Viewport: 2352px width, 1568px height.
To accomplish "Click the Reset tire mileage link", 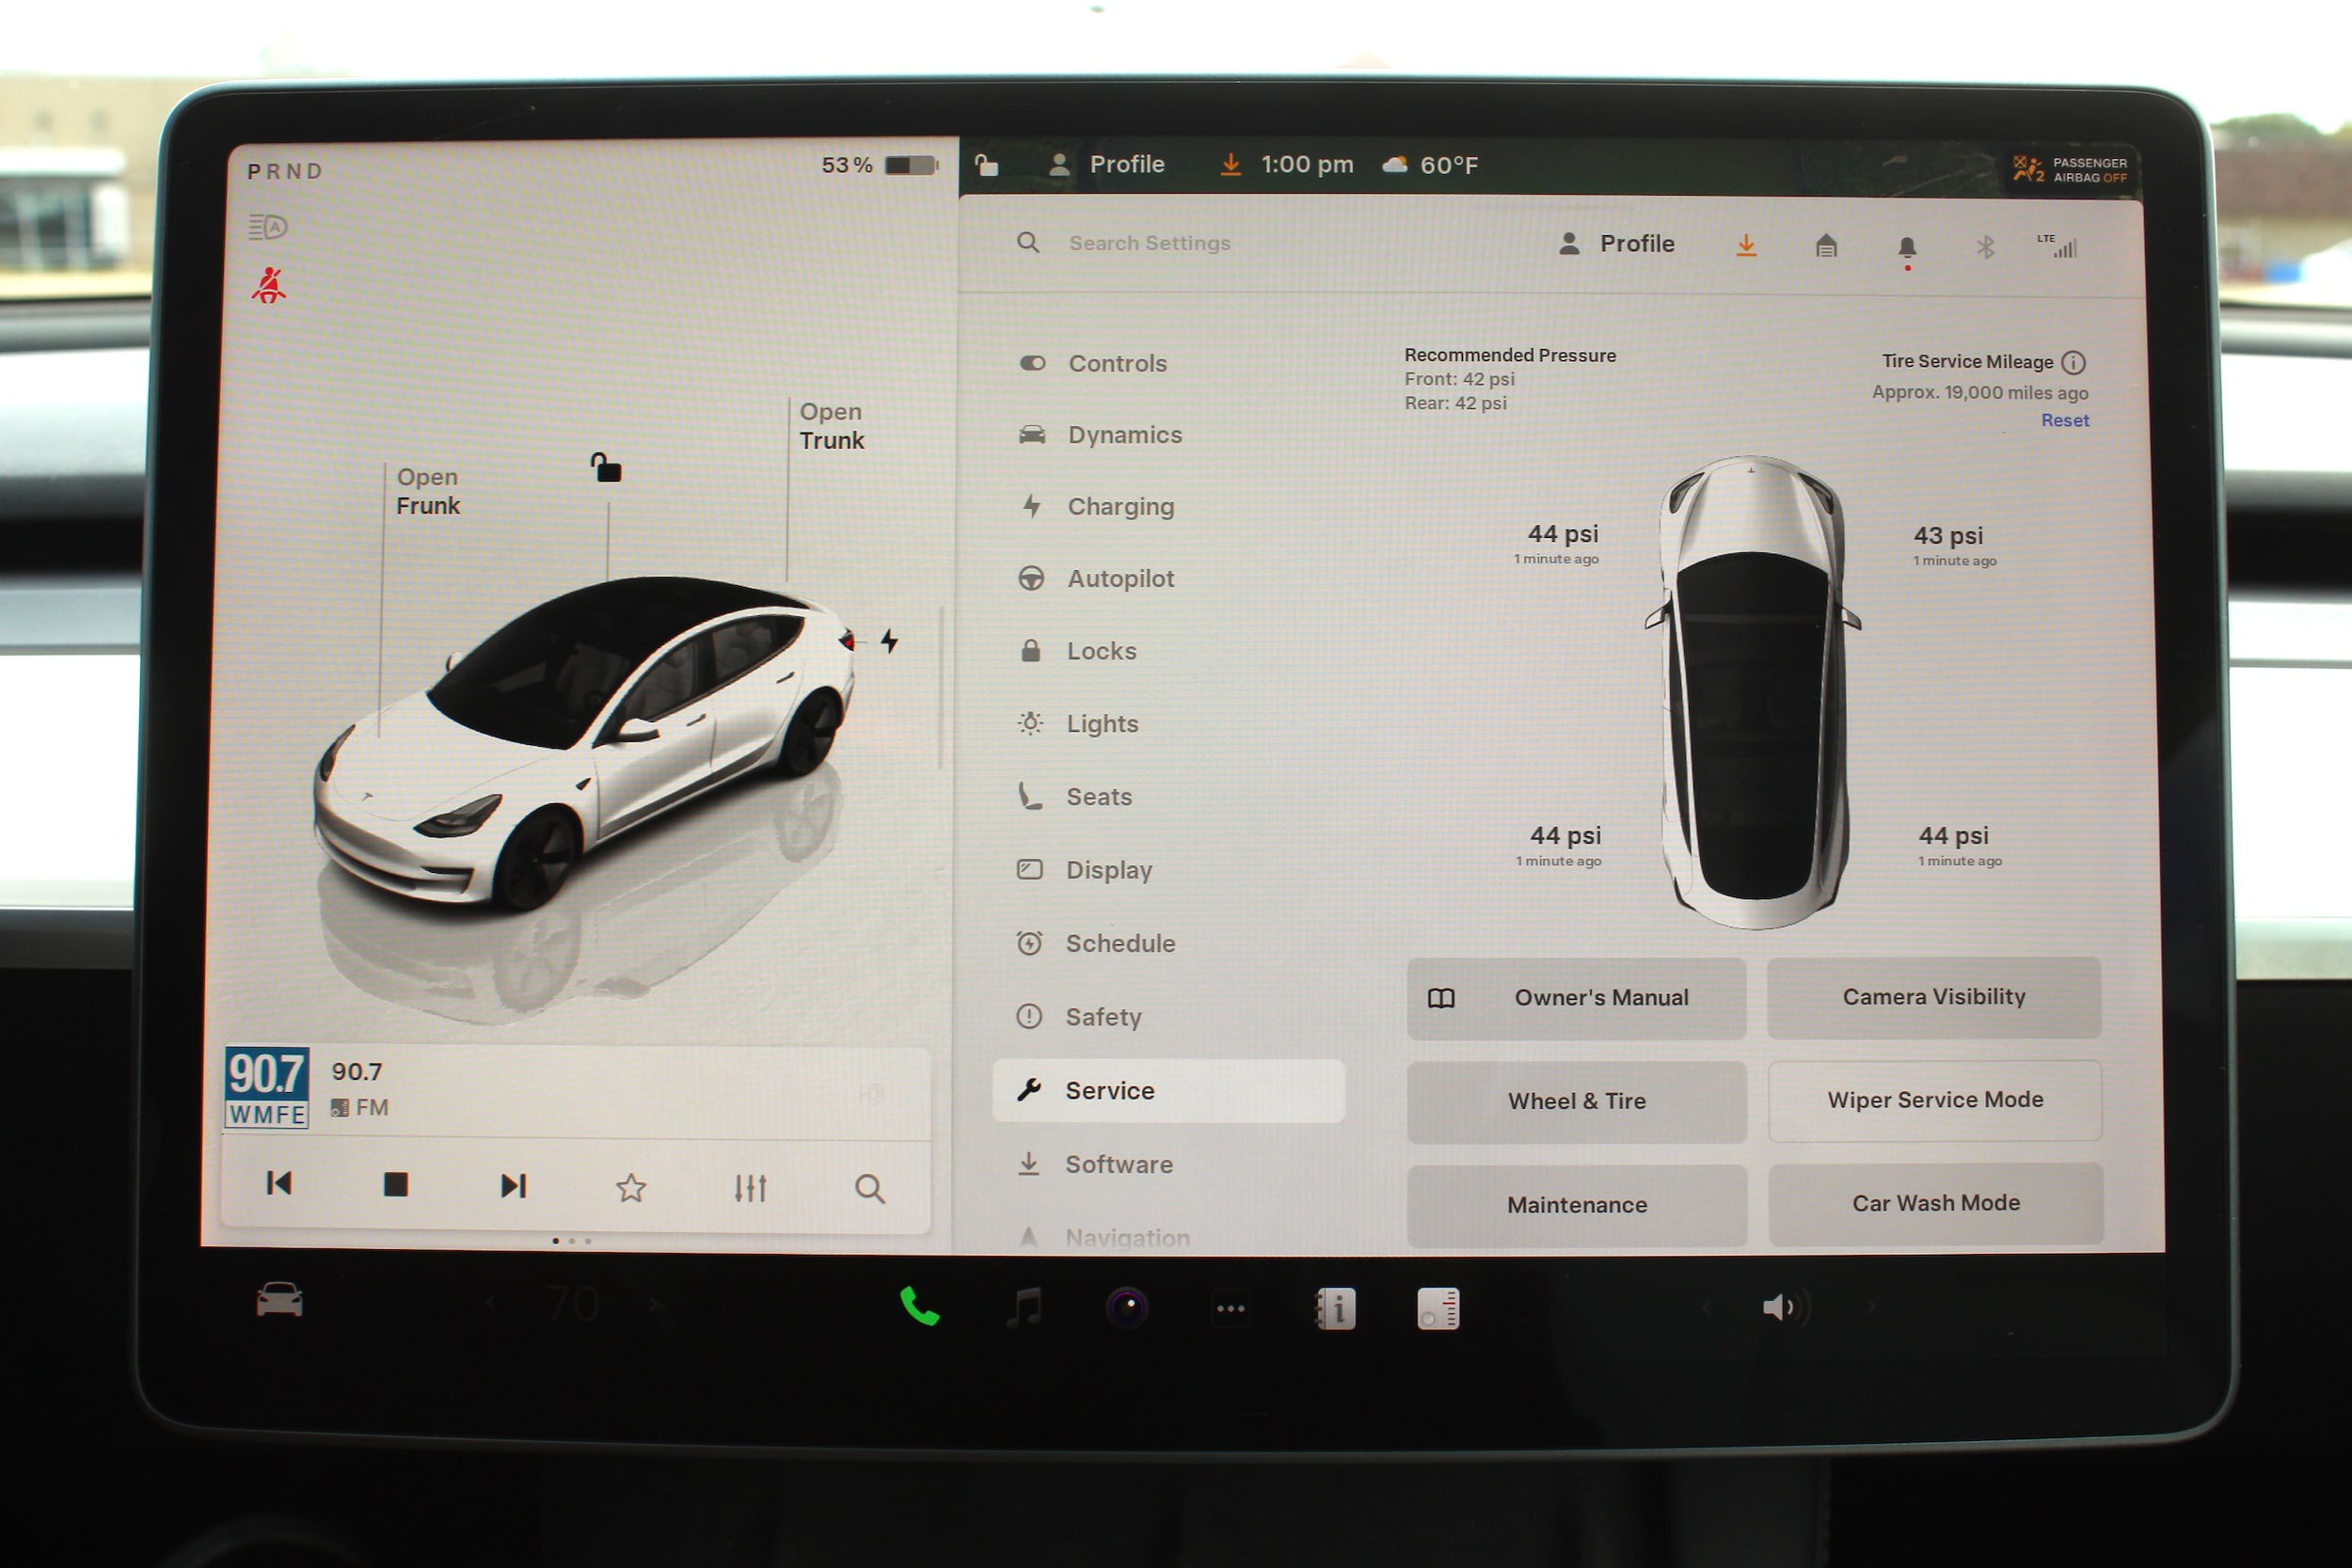I will (x=2064, y=421).
